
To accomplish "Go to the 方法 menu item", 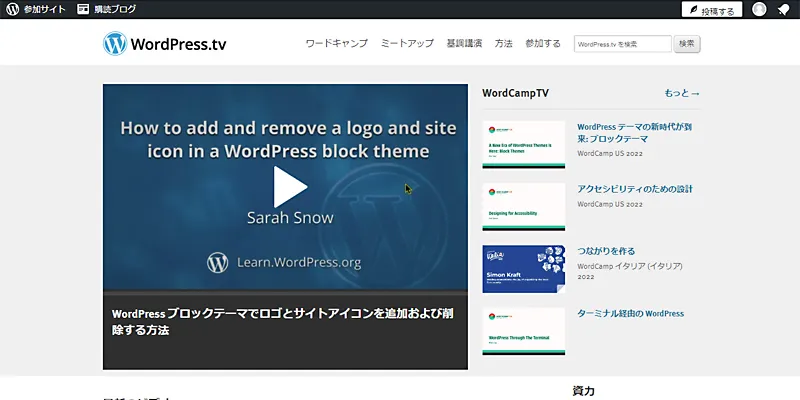I will point(503,44).
